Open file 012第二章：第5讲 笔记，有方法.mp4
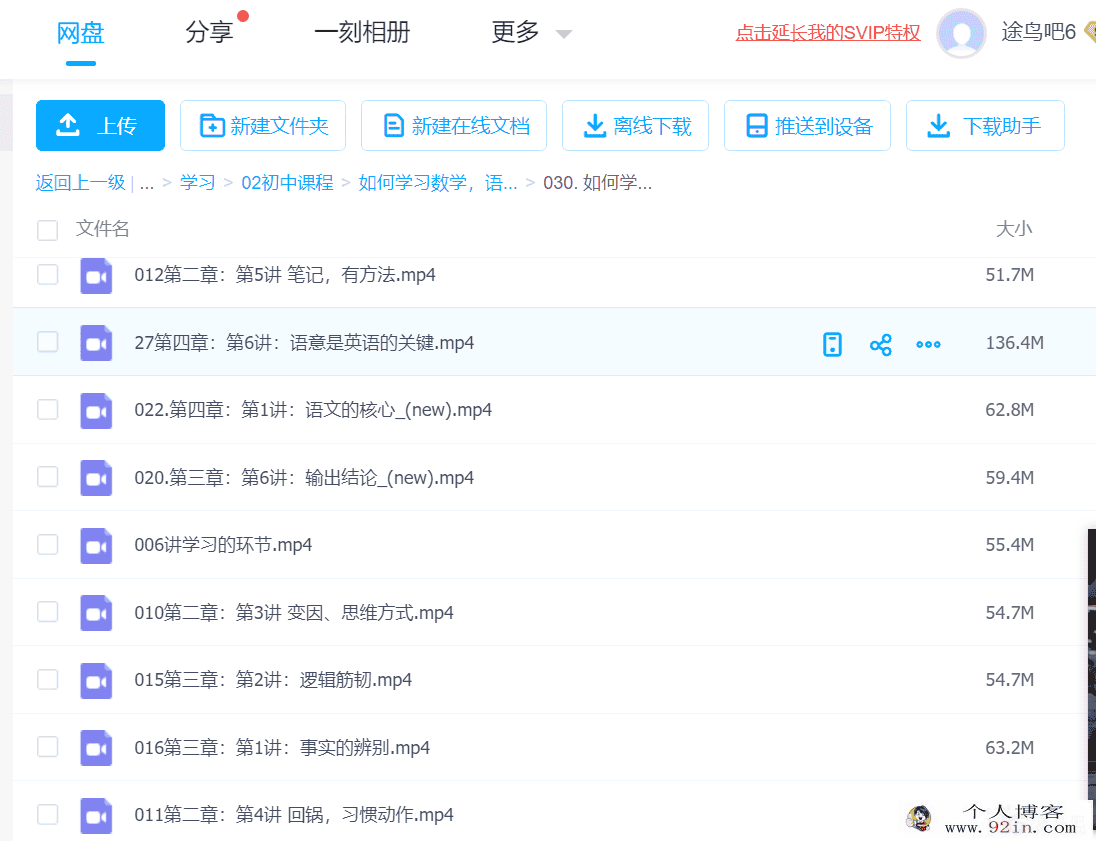The width and height of the screenshot is (1096, 841). (284, 275)
